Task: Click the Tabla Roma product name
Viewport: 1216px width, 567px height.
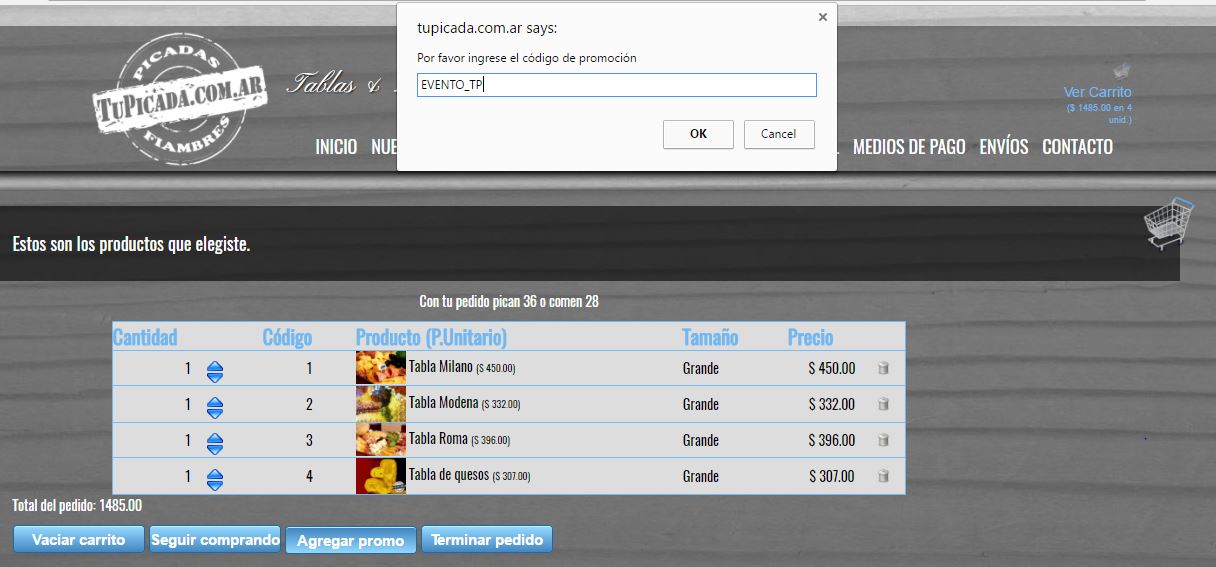Action: (439, 439)
